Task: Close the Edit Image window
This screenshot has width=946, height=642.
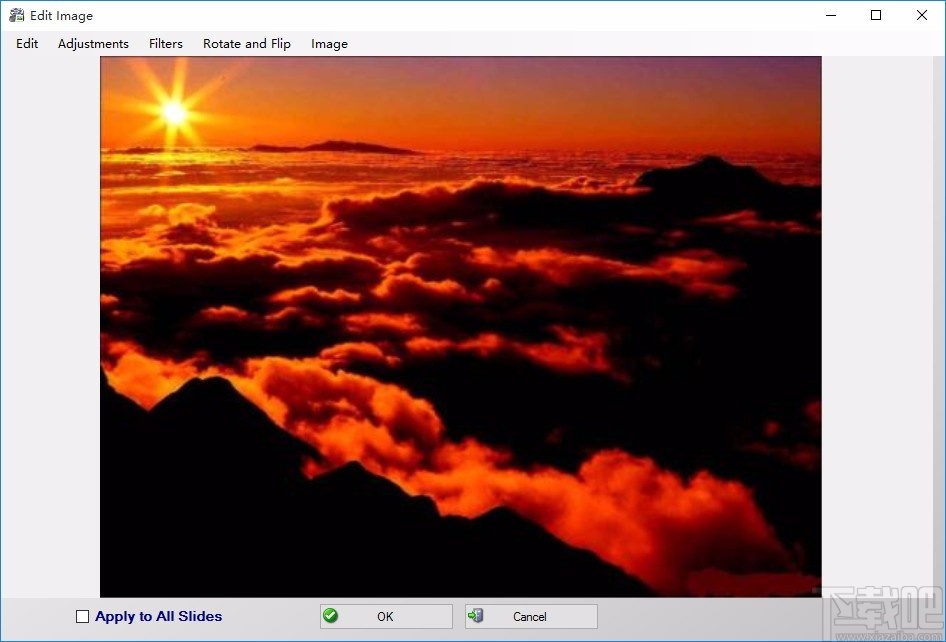Action: [x=921, y=15]
